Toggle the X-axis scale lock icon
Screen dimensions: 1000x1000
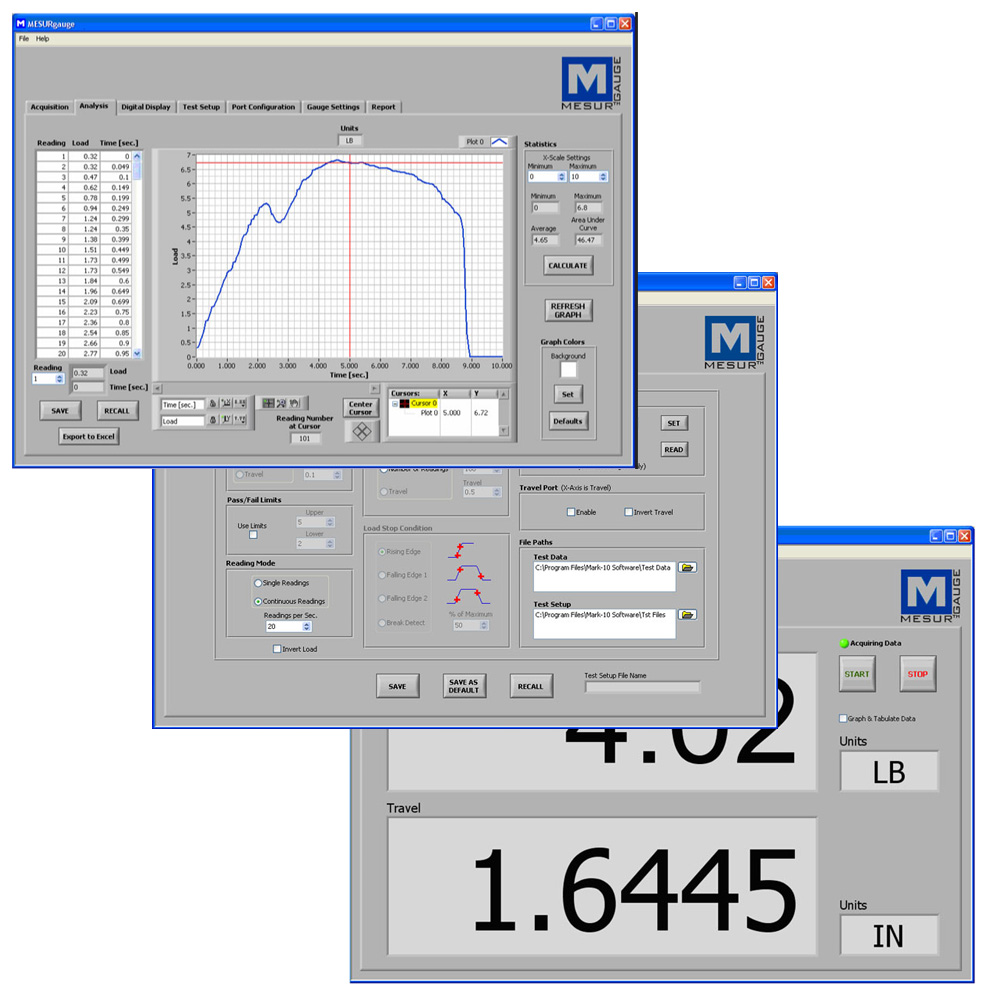pos(212,404)
